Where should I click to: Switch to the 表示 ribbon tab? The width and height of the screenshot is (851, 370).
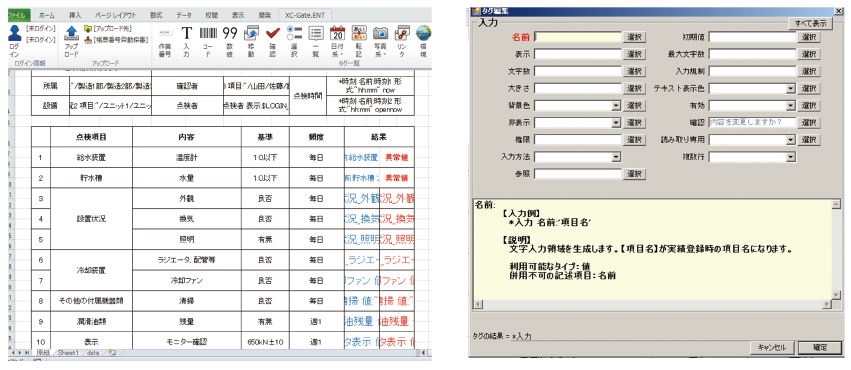pos(238,16)
